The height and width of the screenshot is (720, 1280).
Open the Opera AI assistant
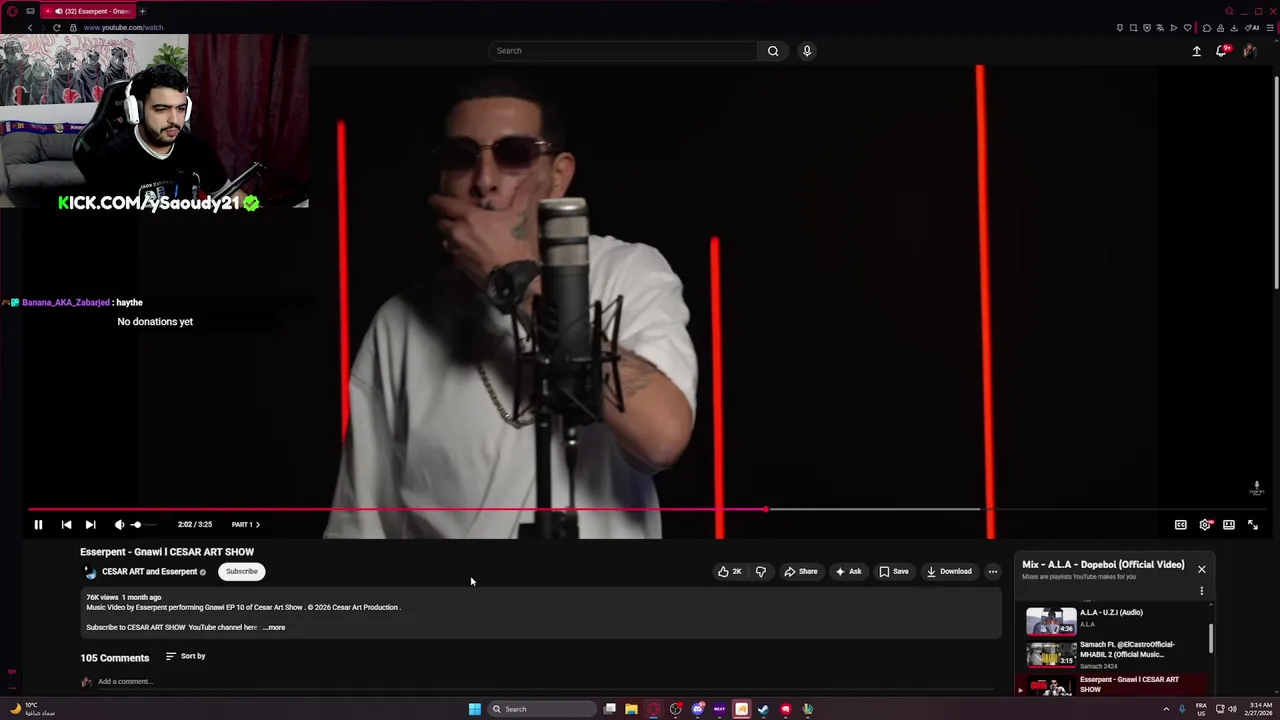[x=1252, y=28]
